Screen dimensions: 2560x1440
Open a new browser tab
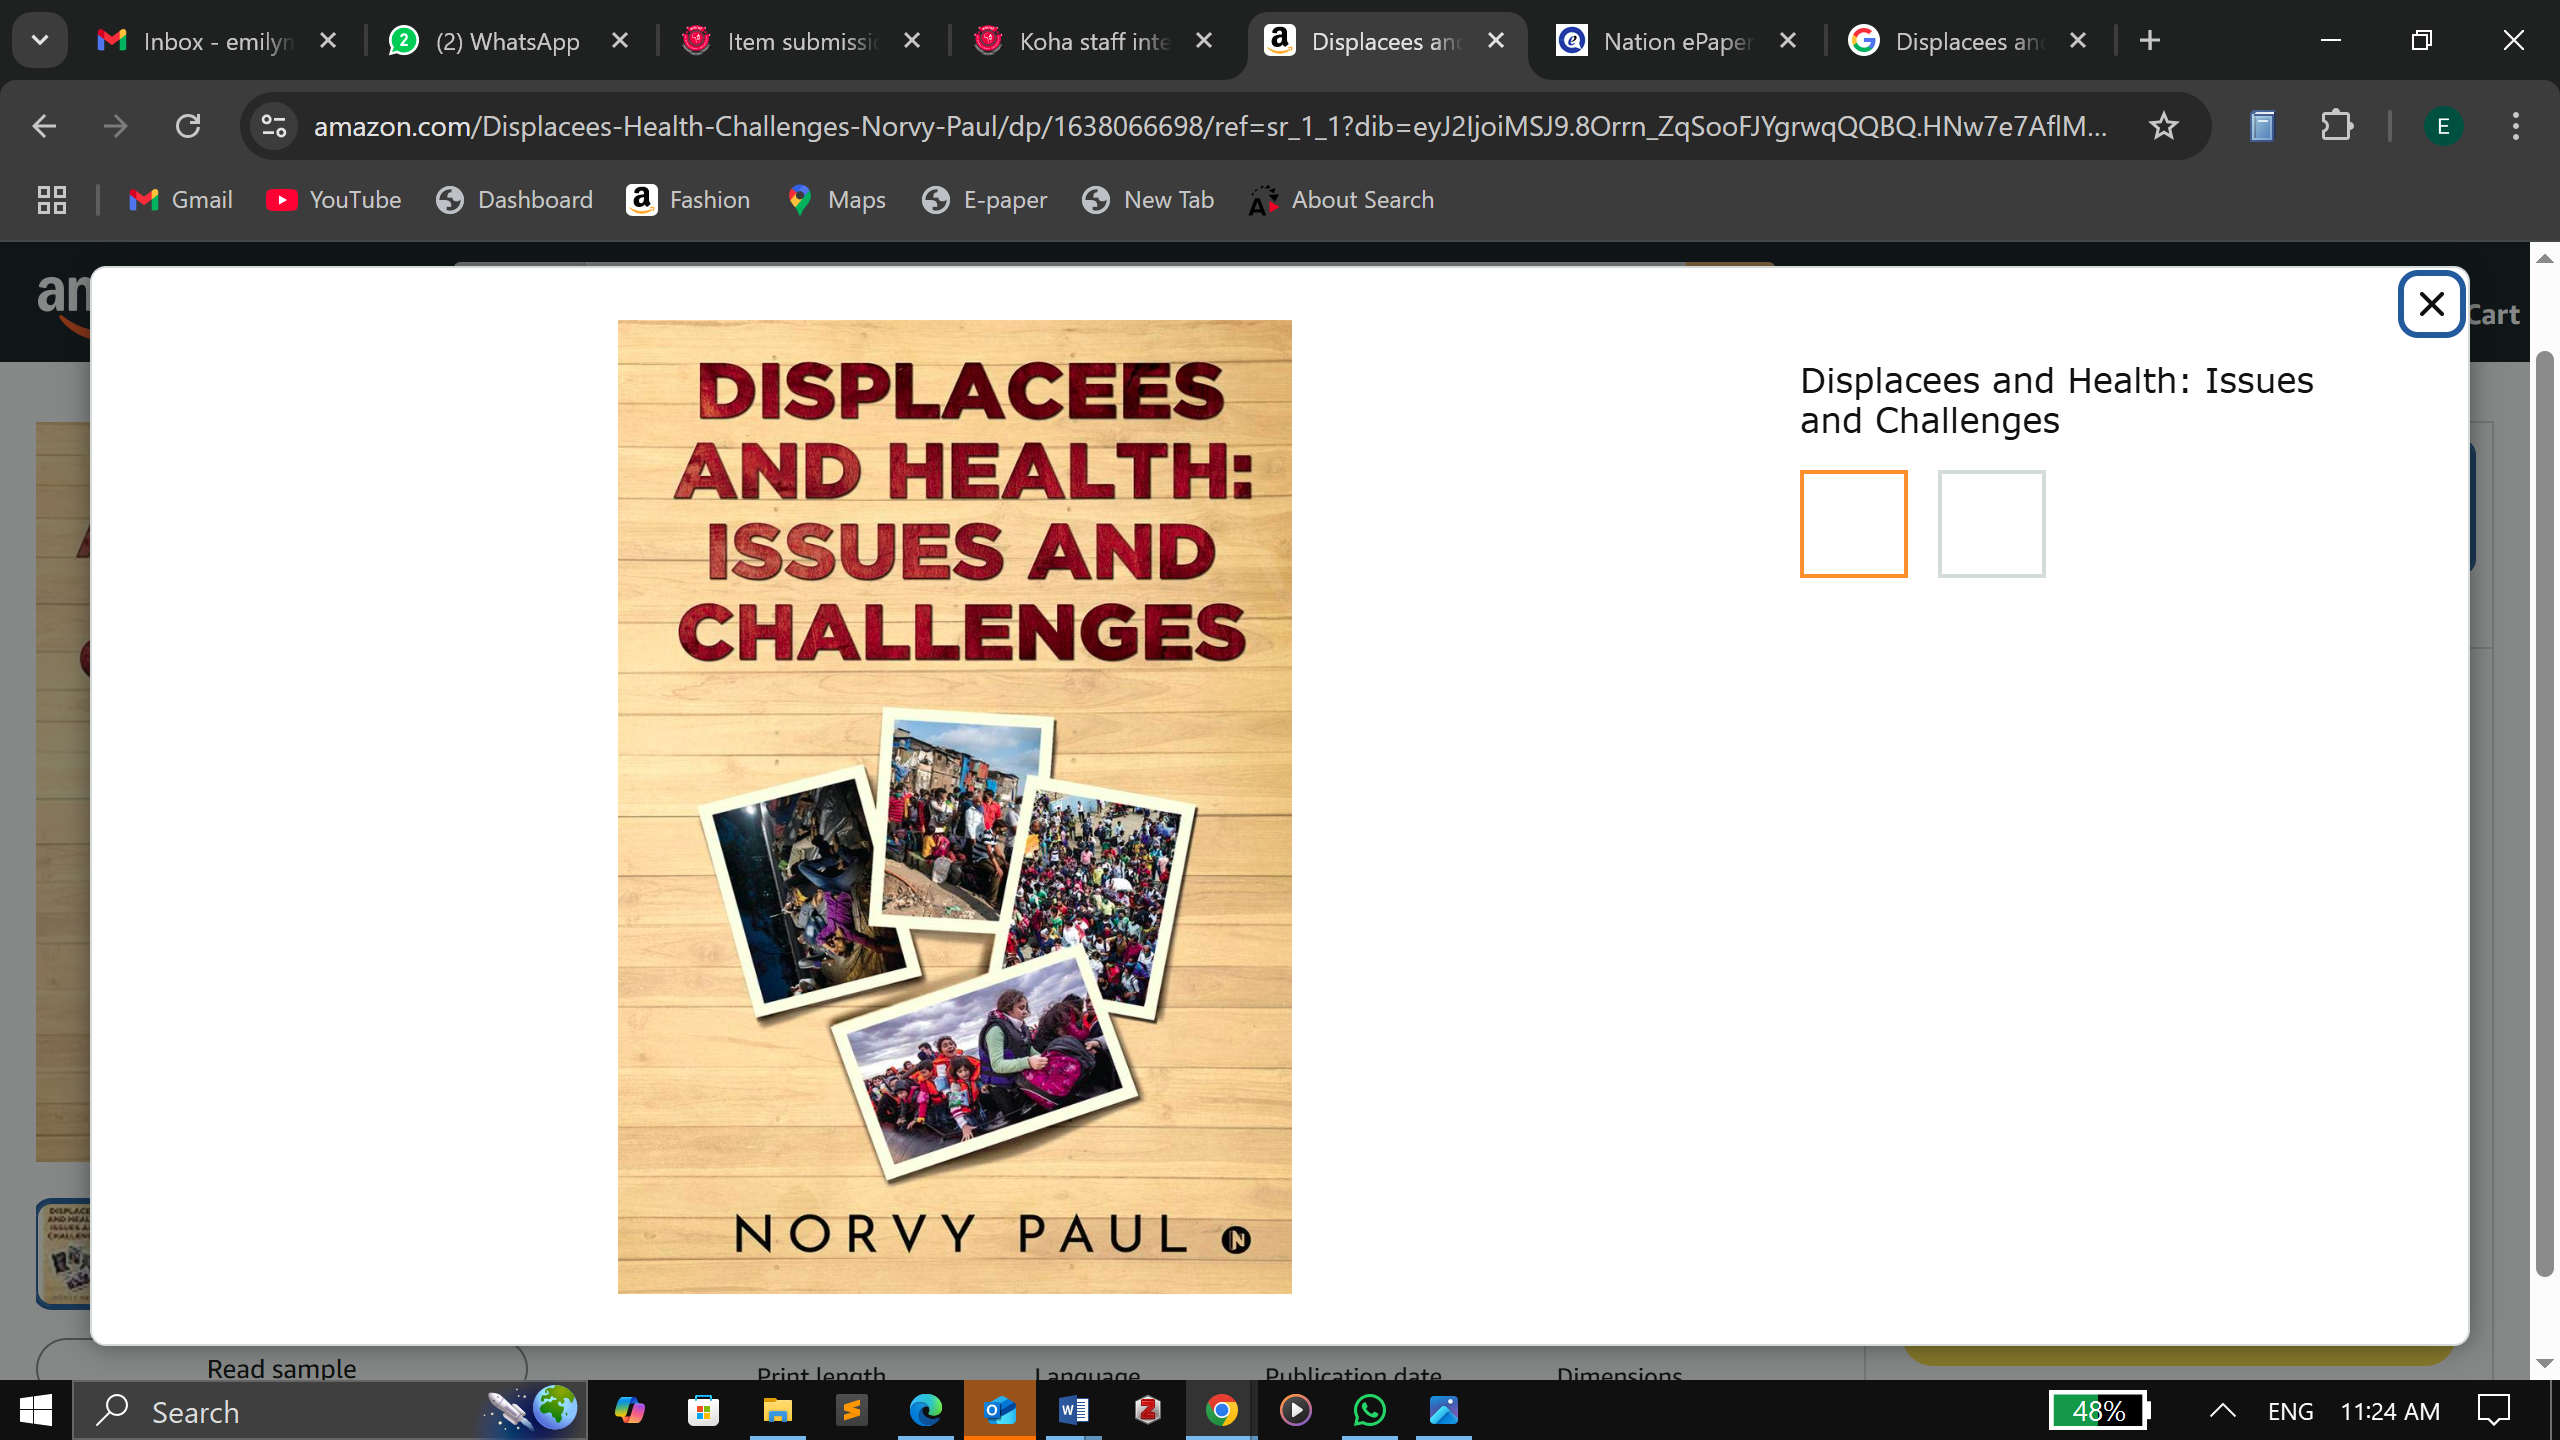[x=2150, y=41]
